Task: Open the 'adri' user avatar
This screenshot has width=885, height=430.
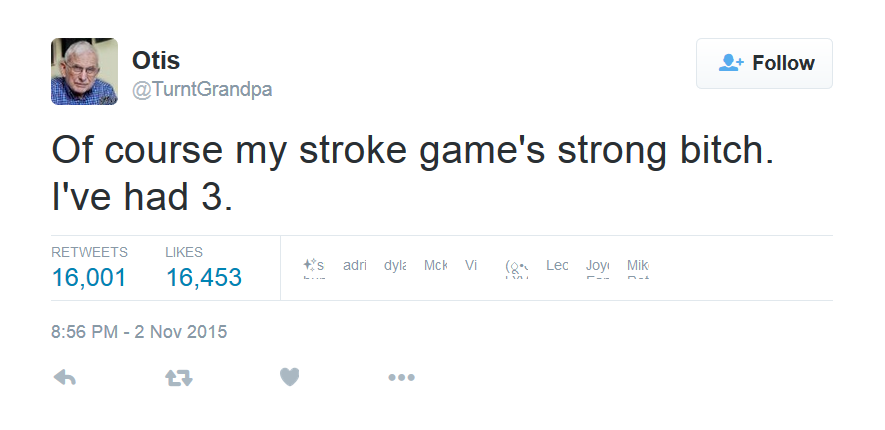Action: coord(355,267)
